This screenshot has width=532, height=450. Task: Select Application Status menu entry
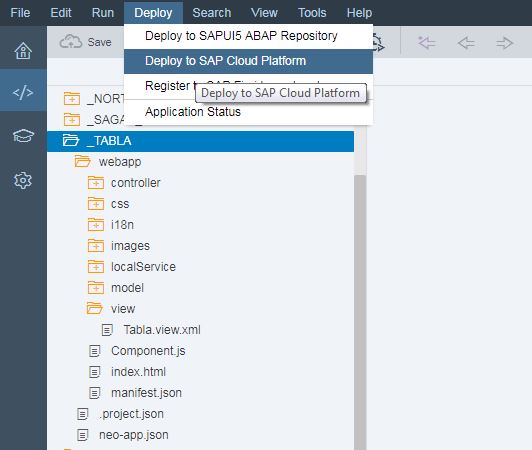tap(248, 112)
